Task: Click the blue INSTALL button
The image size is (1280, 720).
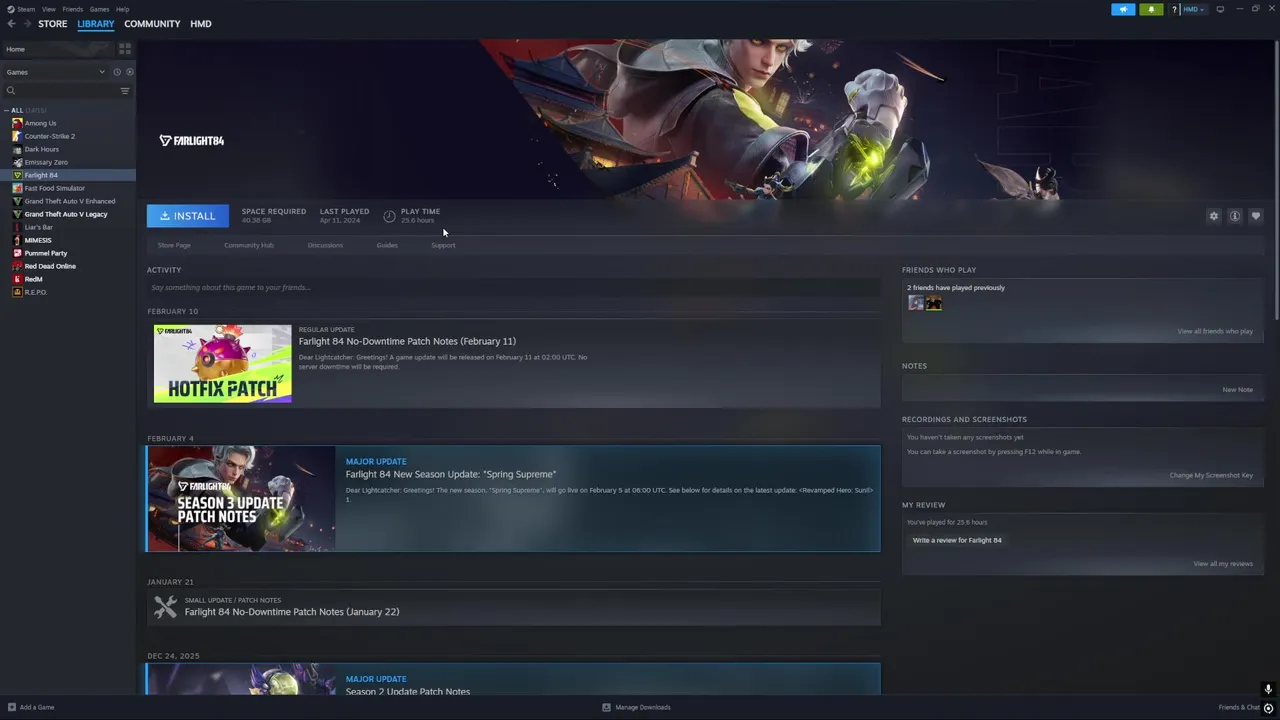Action: (188, 216)
